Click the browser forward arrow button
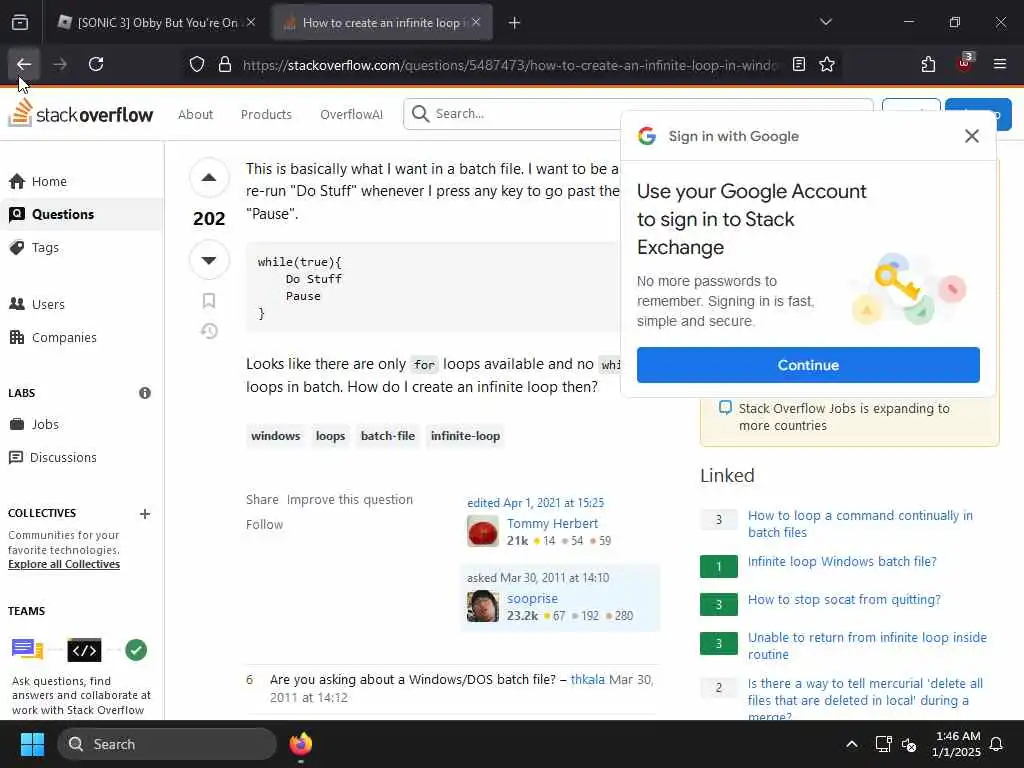Viewport: 1024px width, 768px height. [x=60, y=64]
